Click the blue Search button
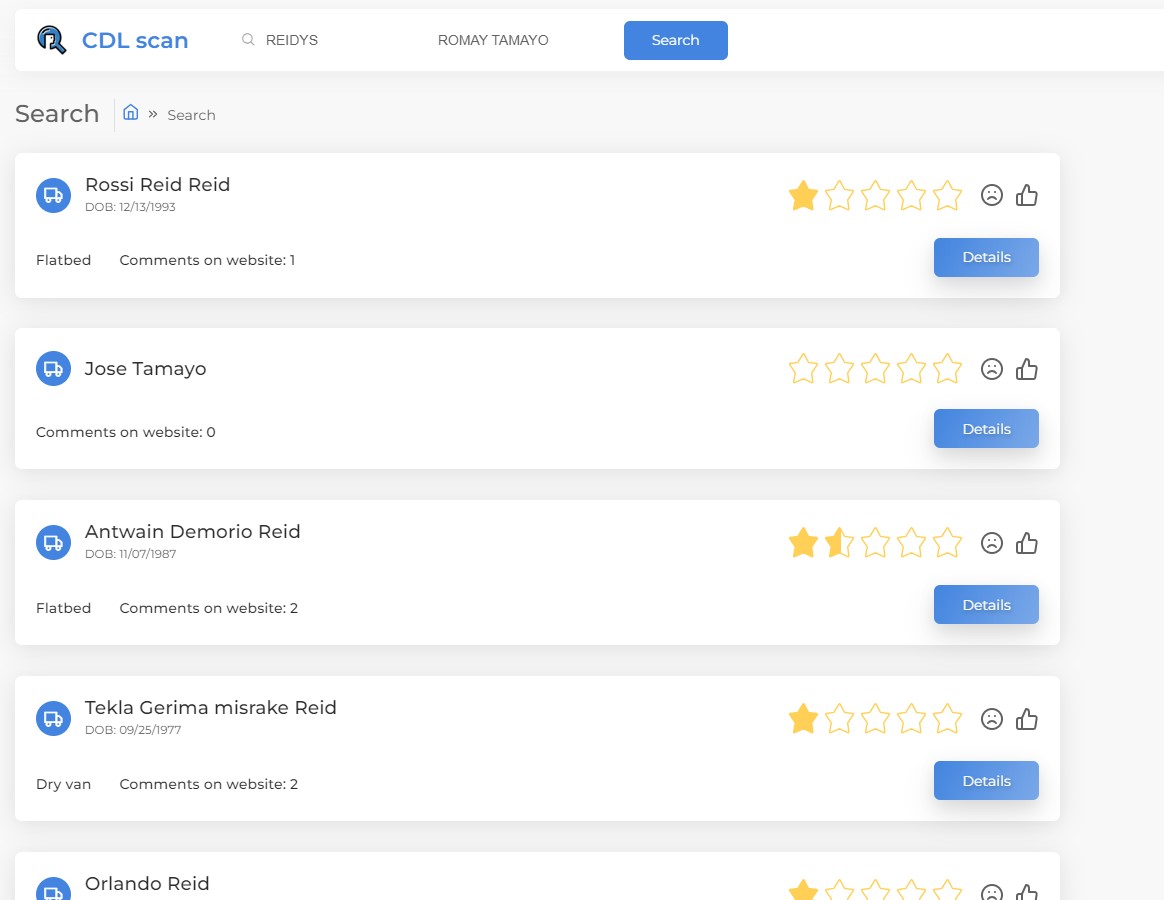The image size is (1164, 900). (676, 40)
